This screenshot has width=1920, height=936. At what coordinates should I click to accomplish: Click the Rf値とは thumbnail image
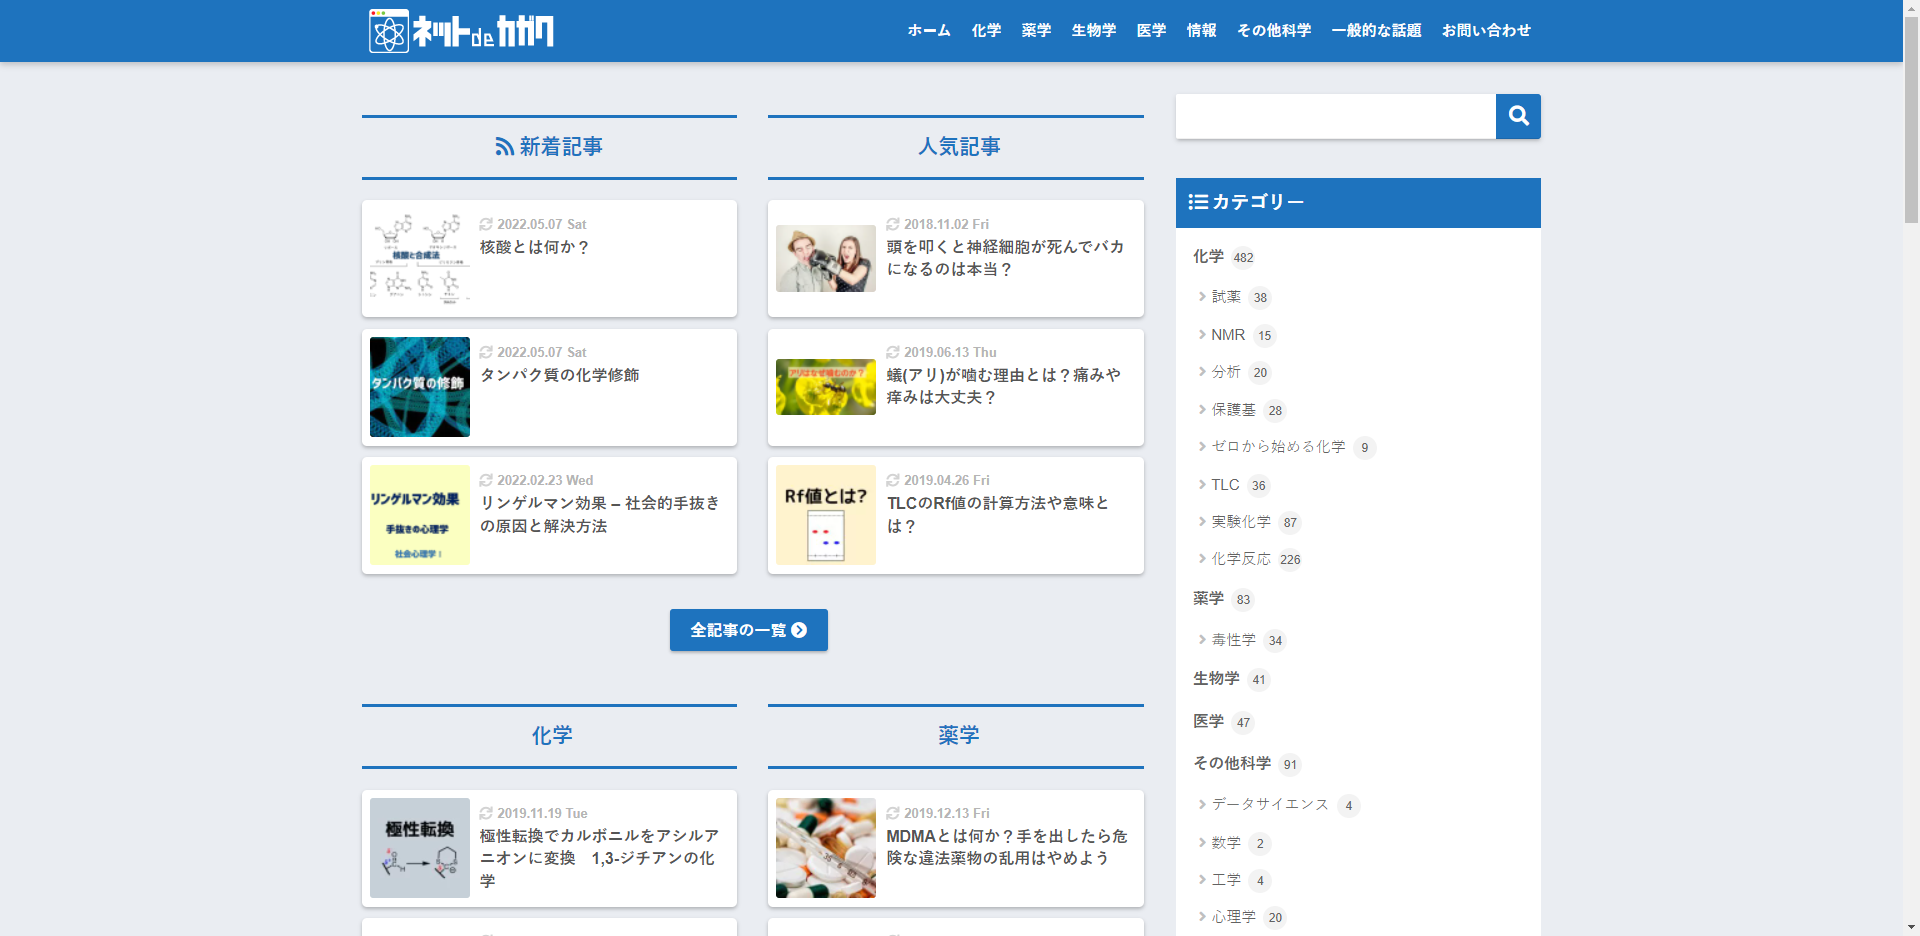coord(825,515)
